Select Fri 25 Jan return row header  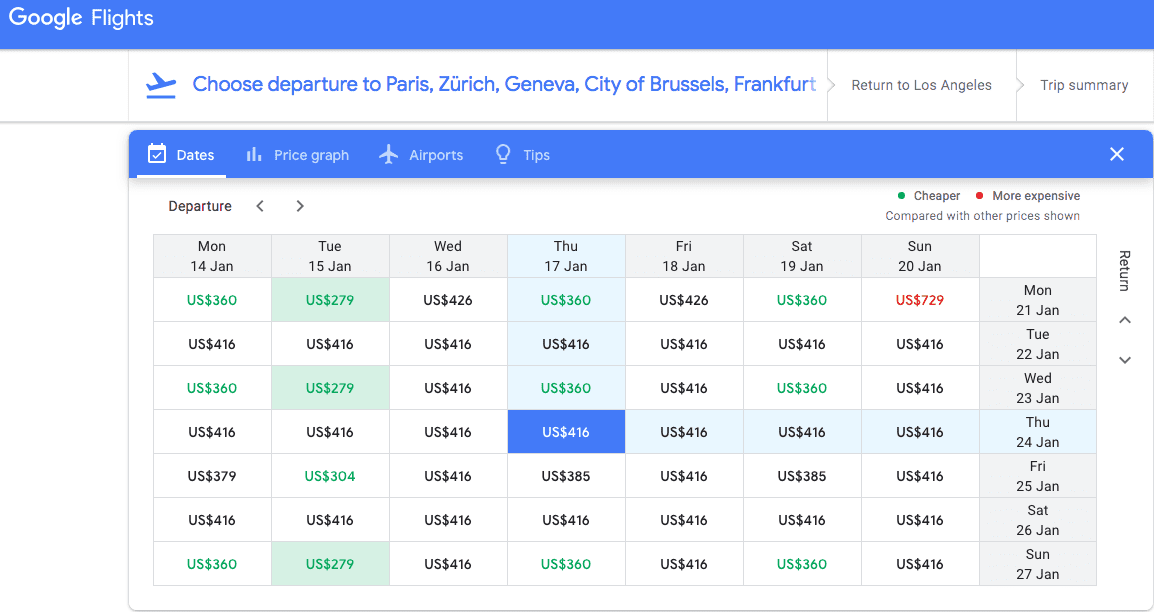click(x=1038, y=476)
